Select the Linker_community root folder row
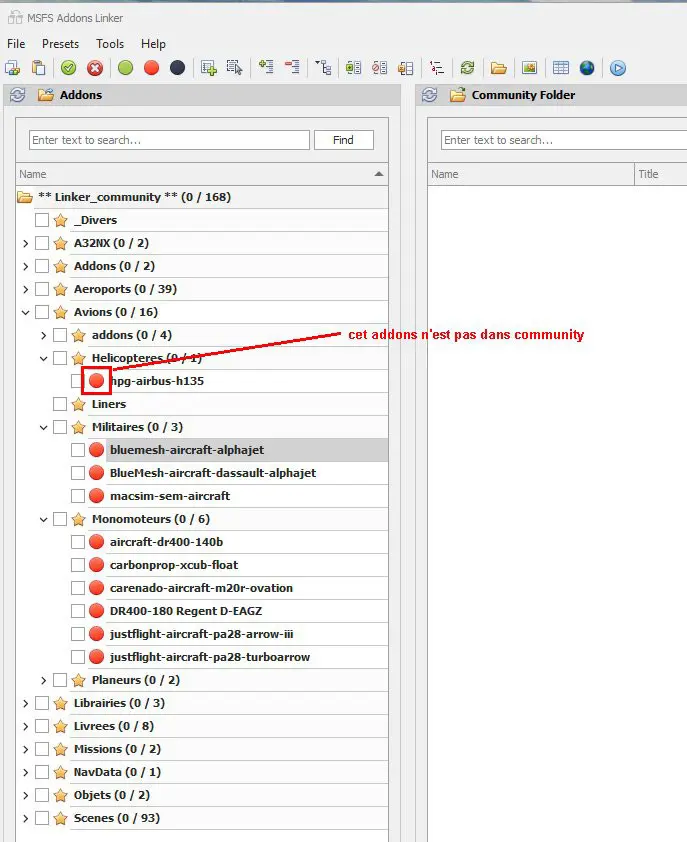 (x=202, y=197)
